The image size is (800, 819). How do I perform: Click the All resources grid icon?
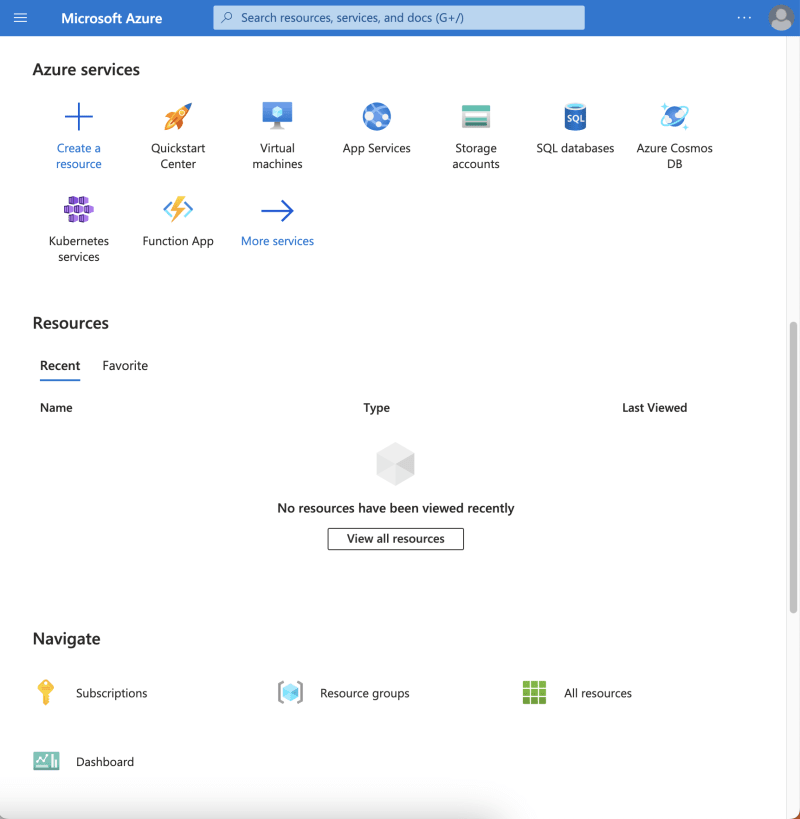click(x=534, y=693)
